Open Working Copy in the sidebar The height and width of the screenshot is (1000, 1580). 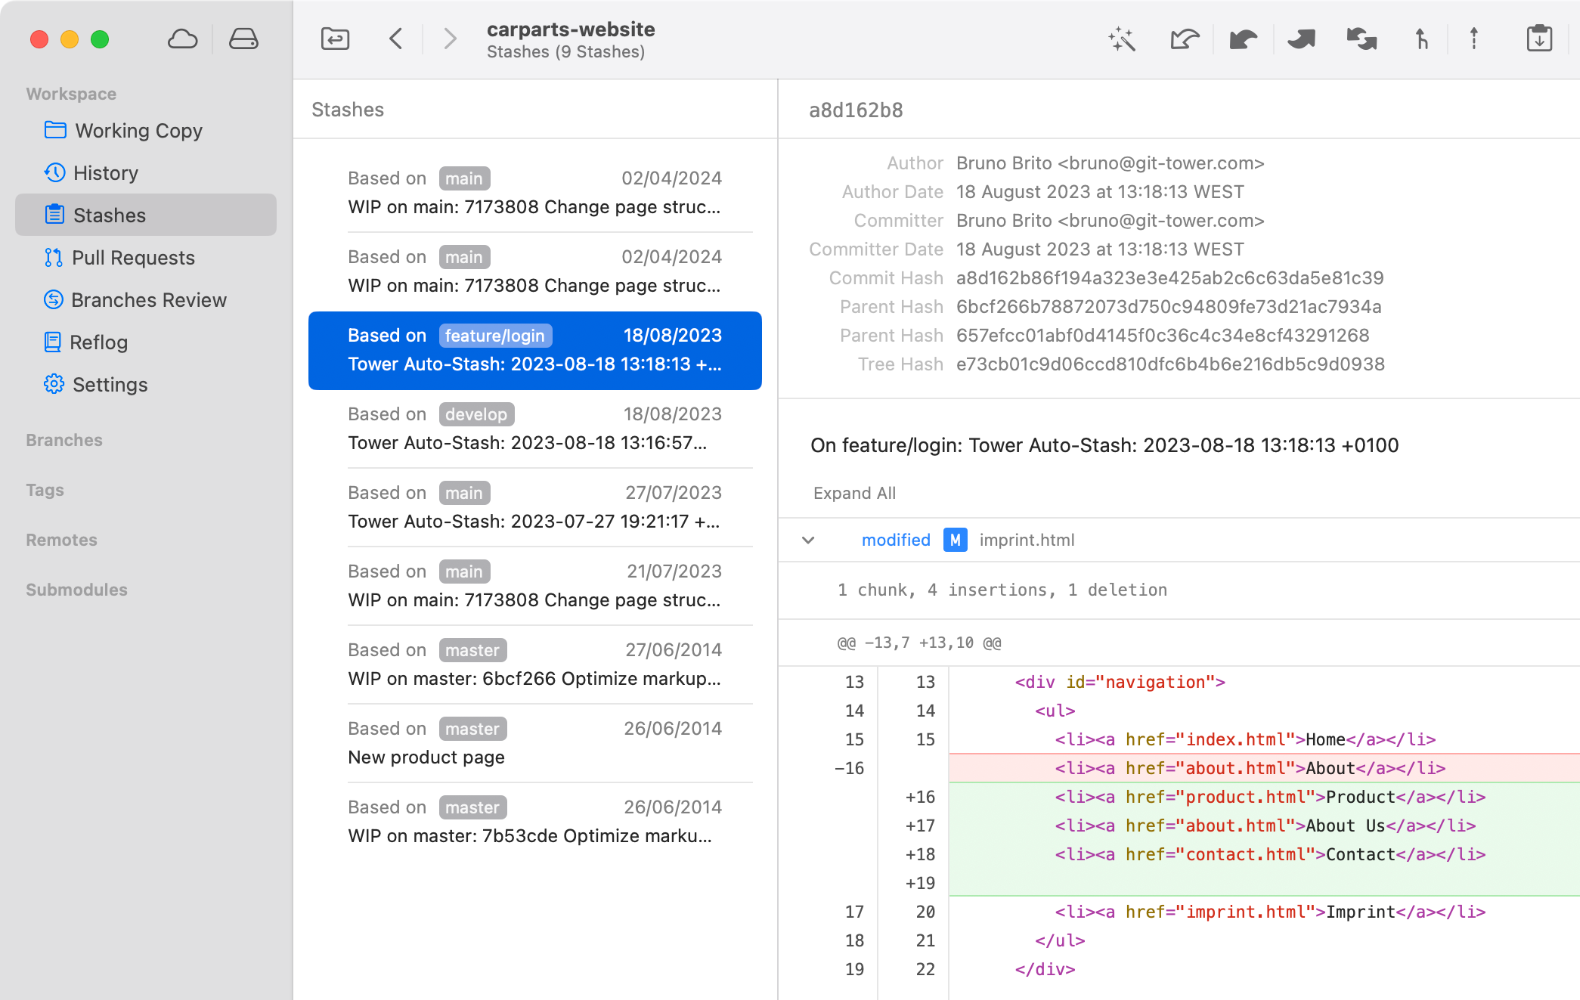[x=138, y=131]
